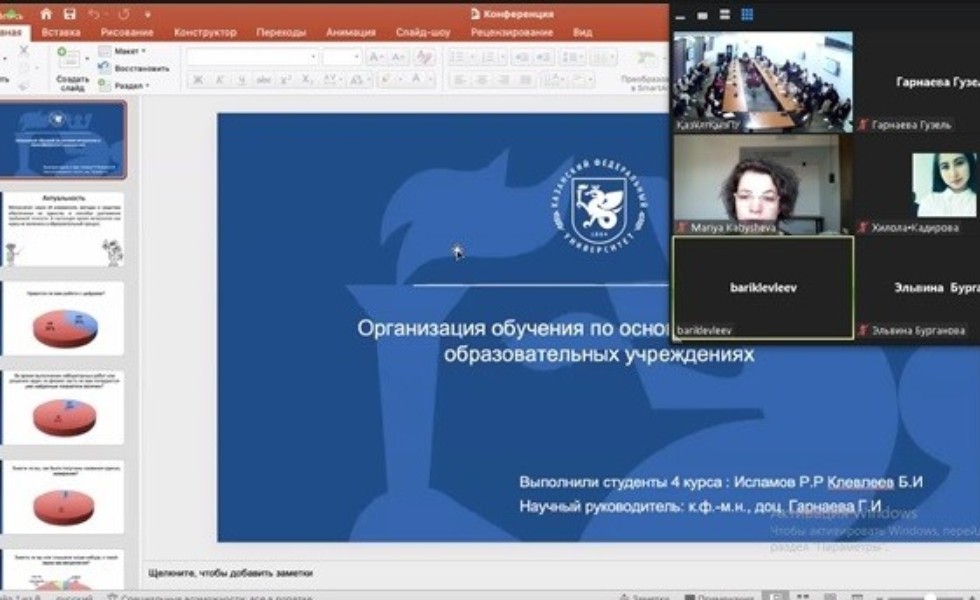Screen dimensions: 980x600
Task: Click the Home icon in quick access toolbar
Action: 46,14
